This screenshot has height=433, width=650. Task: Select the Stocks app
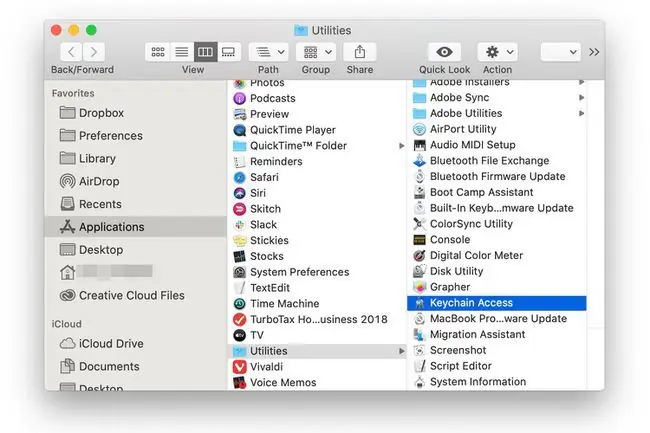(317, 256)
